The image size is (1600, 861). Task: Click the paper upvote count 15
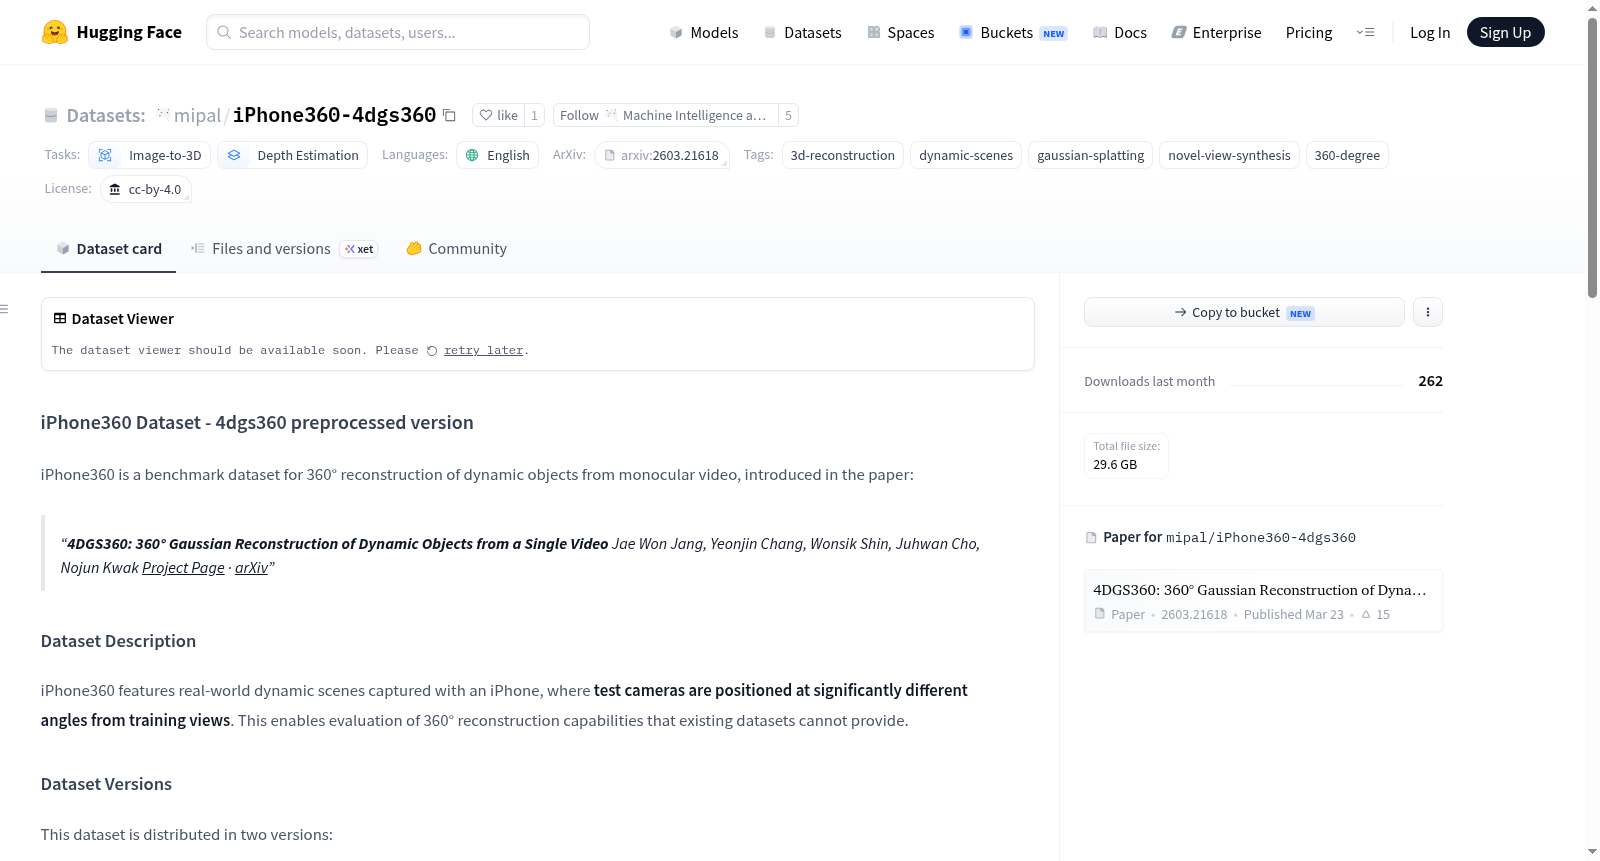1375,615
